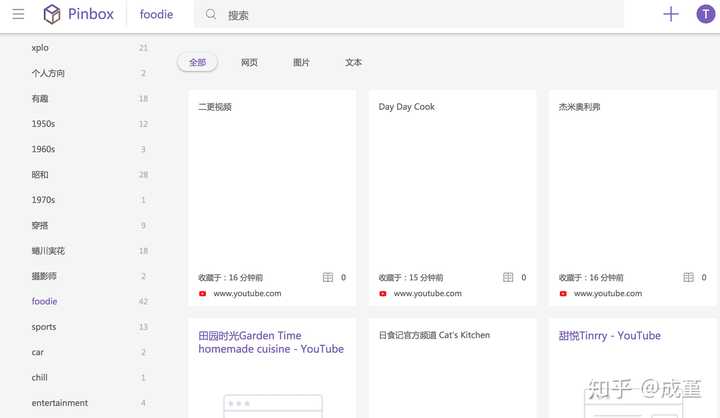Click the Pinbox brand name

(91, 14)
